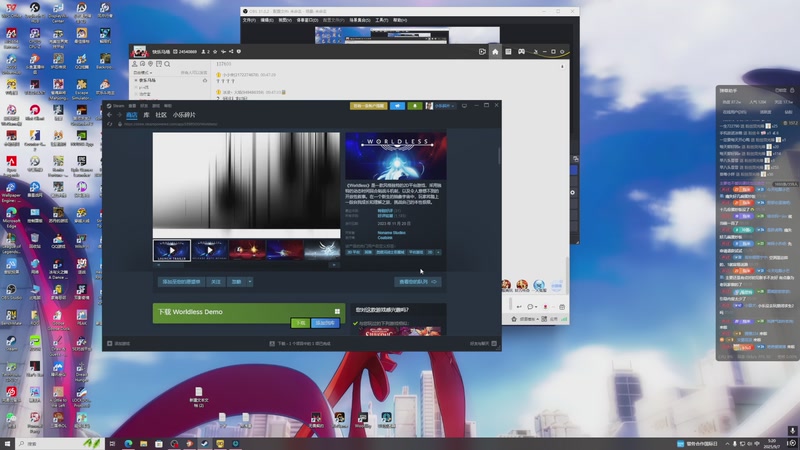This screenshot has height=450, width=800.
Task: Open the 库 tab in Steam
Action: click(146, 115)
